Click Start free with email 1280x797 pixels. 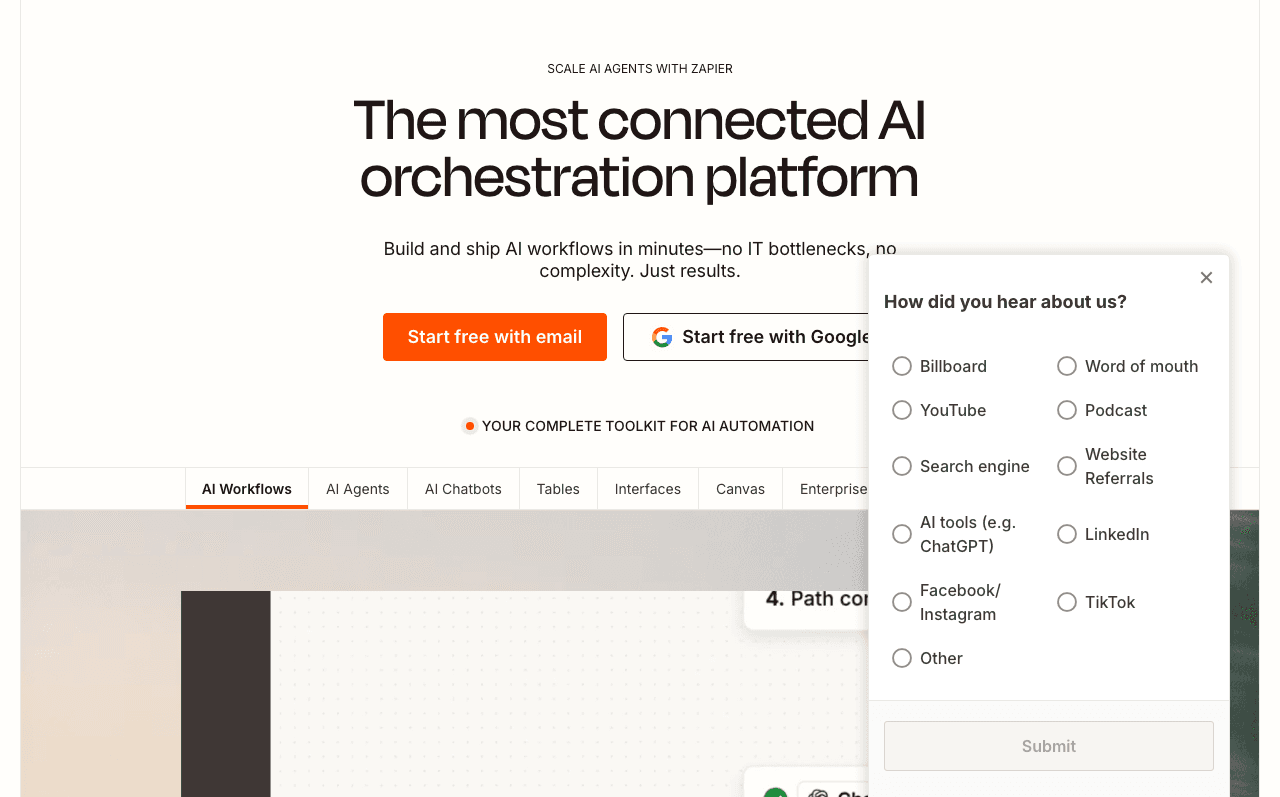(x=494, y=336)
